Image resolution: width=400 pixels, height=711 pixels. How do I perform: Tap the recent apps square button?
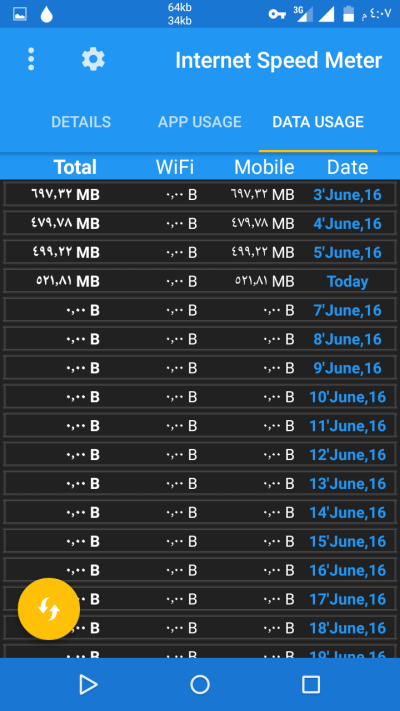[x=311, y=684]
